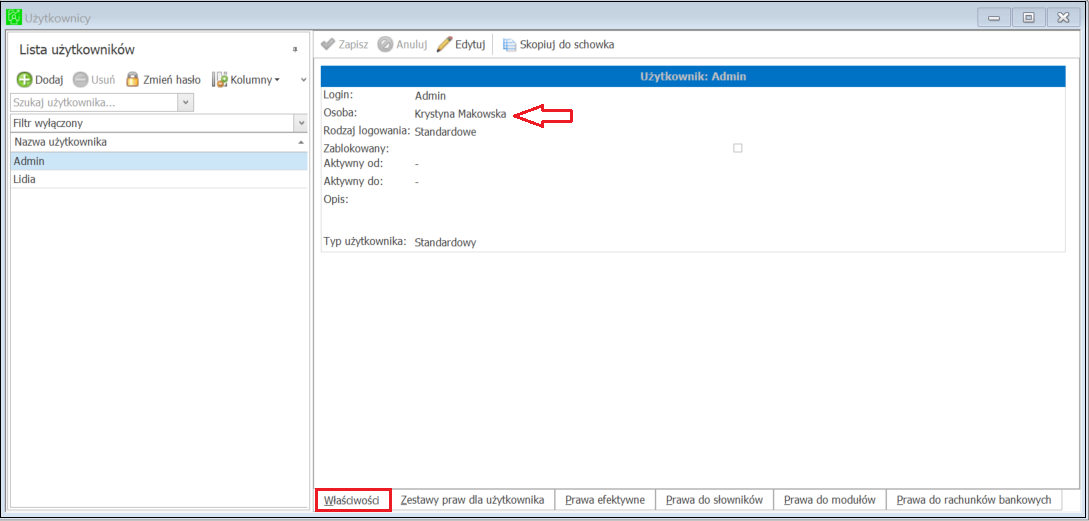The width and height of the screenshot is (1089, 521).
Task: Click the green Dodaj plus icon
Action: tap(24, 80)
